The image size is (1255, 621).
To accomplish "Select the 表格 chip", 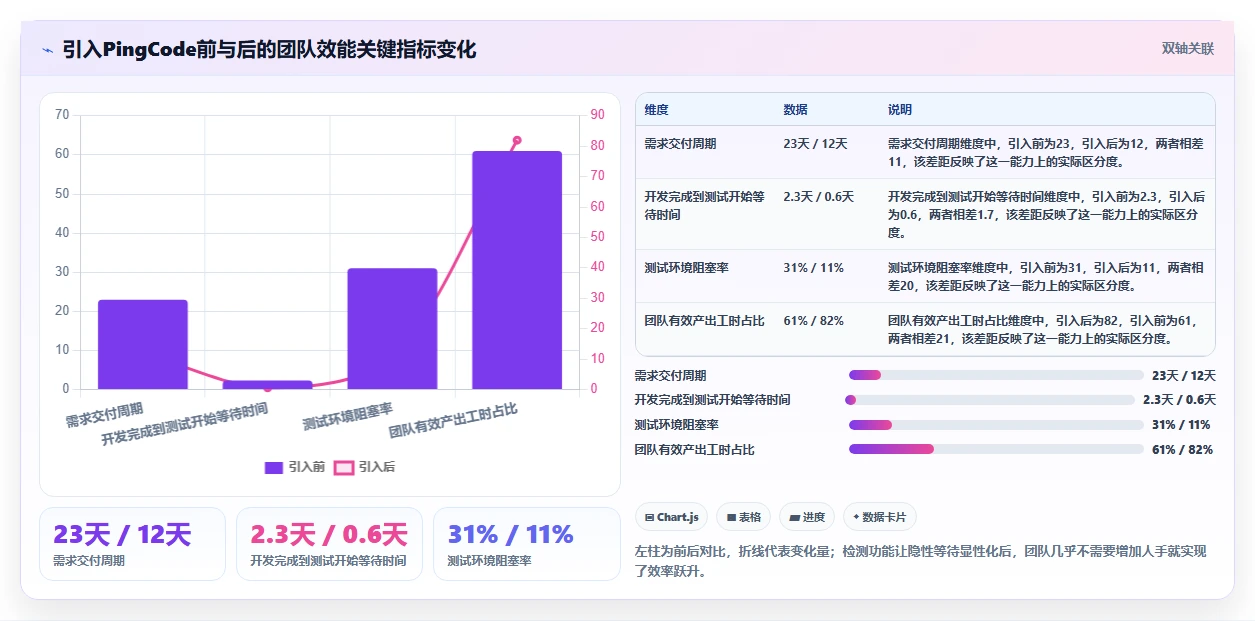I will coord(744,517).
